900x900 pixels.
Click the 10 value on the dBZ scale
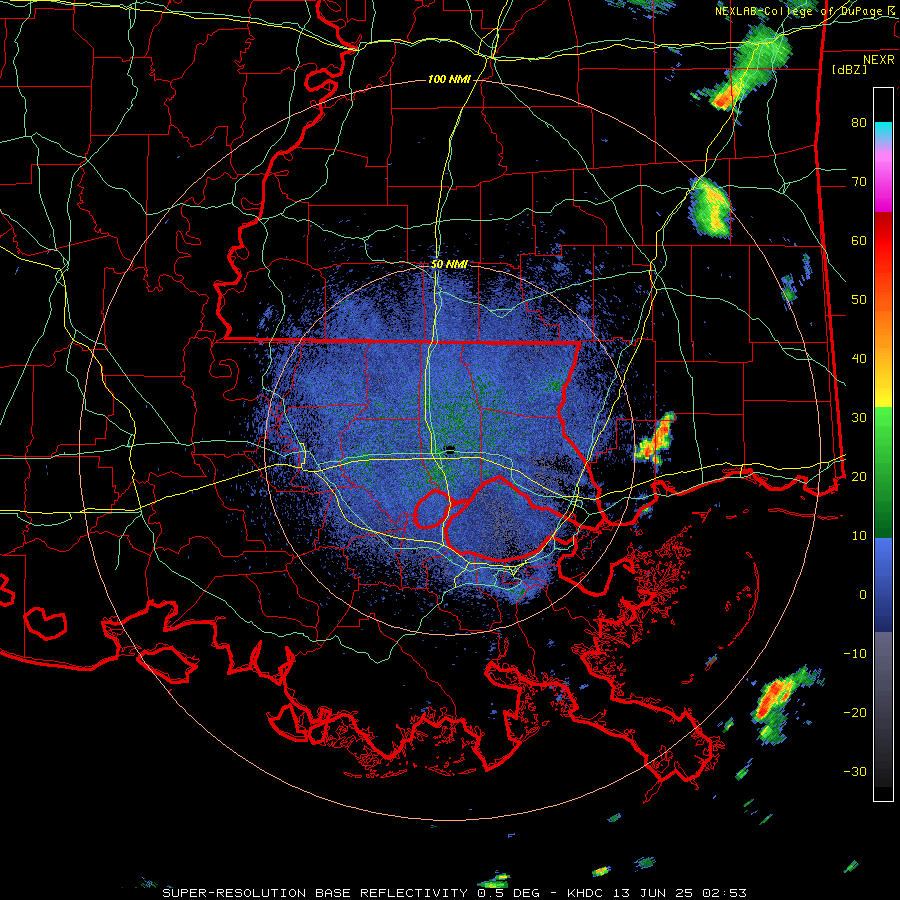pyautogui.click(x=859, y=536)
